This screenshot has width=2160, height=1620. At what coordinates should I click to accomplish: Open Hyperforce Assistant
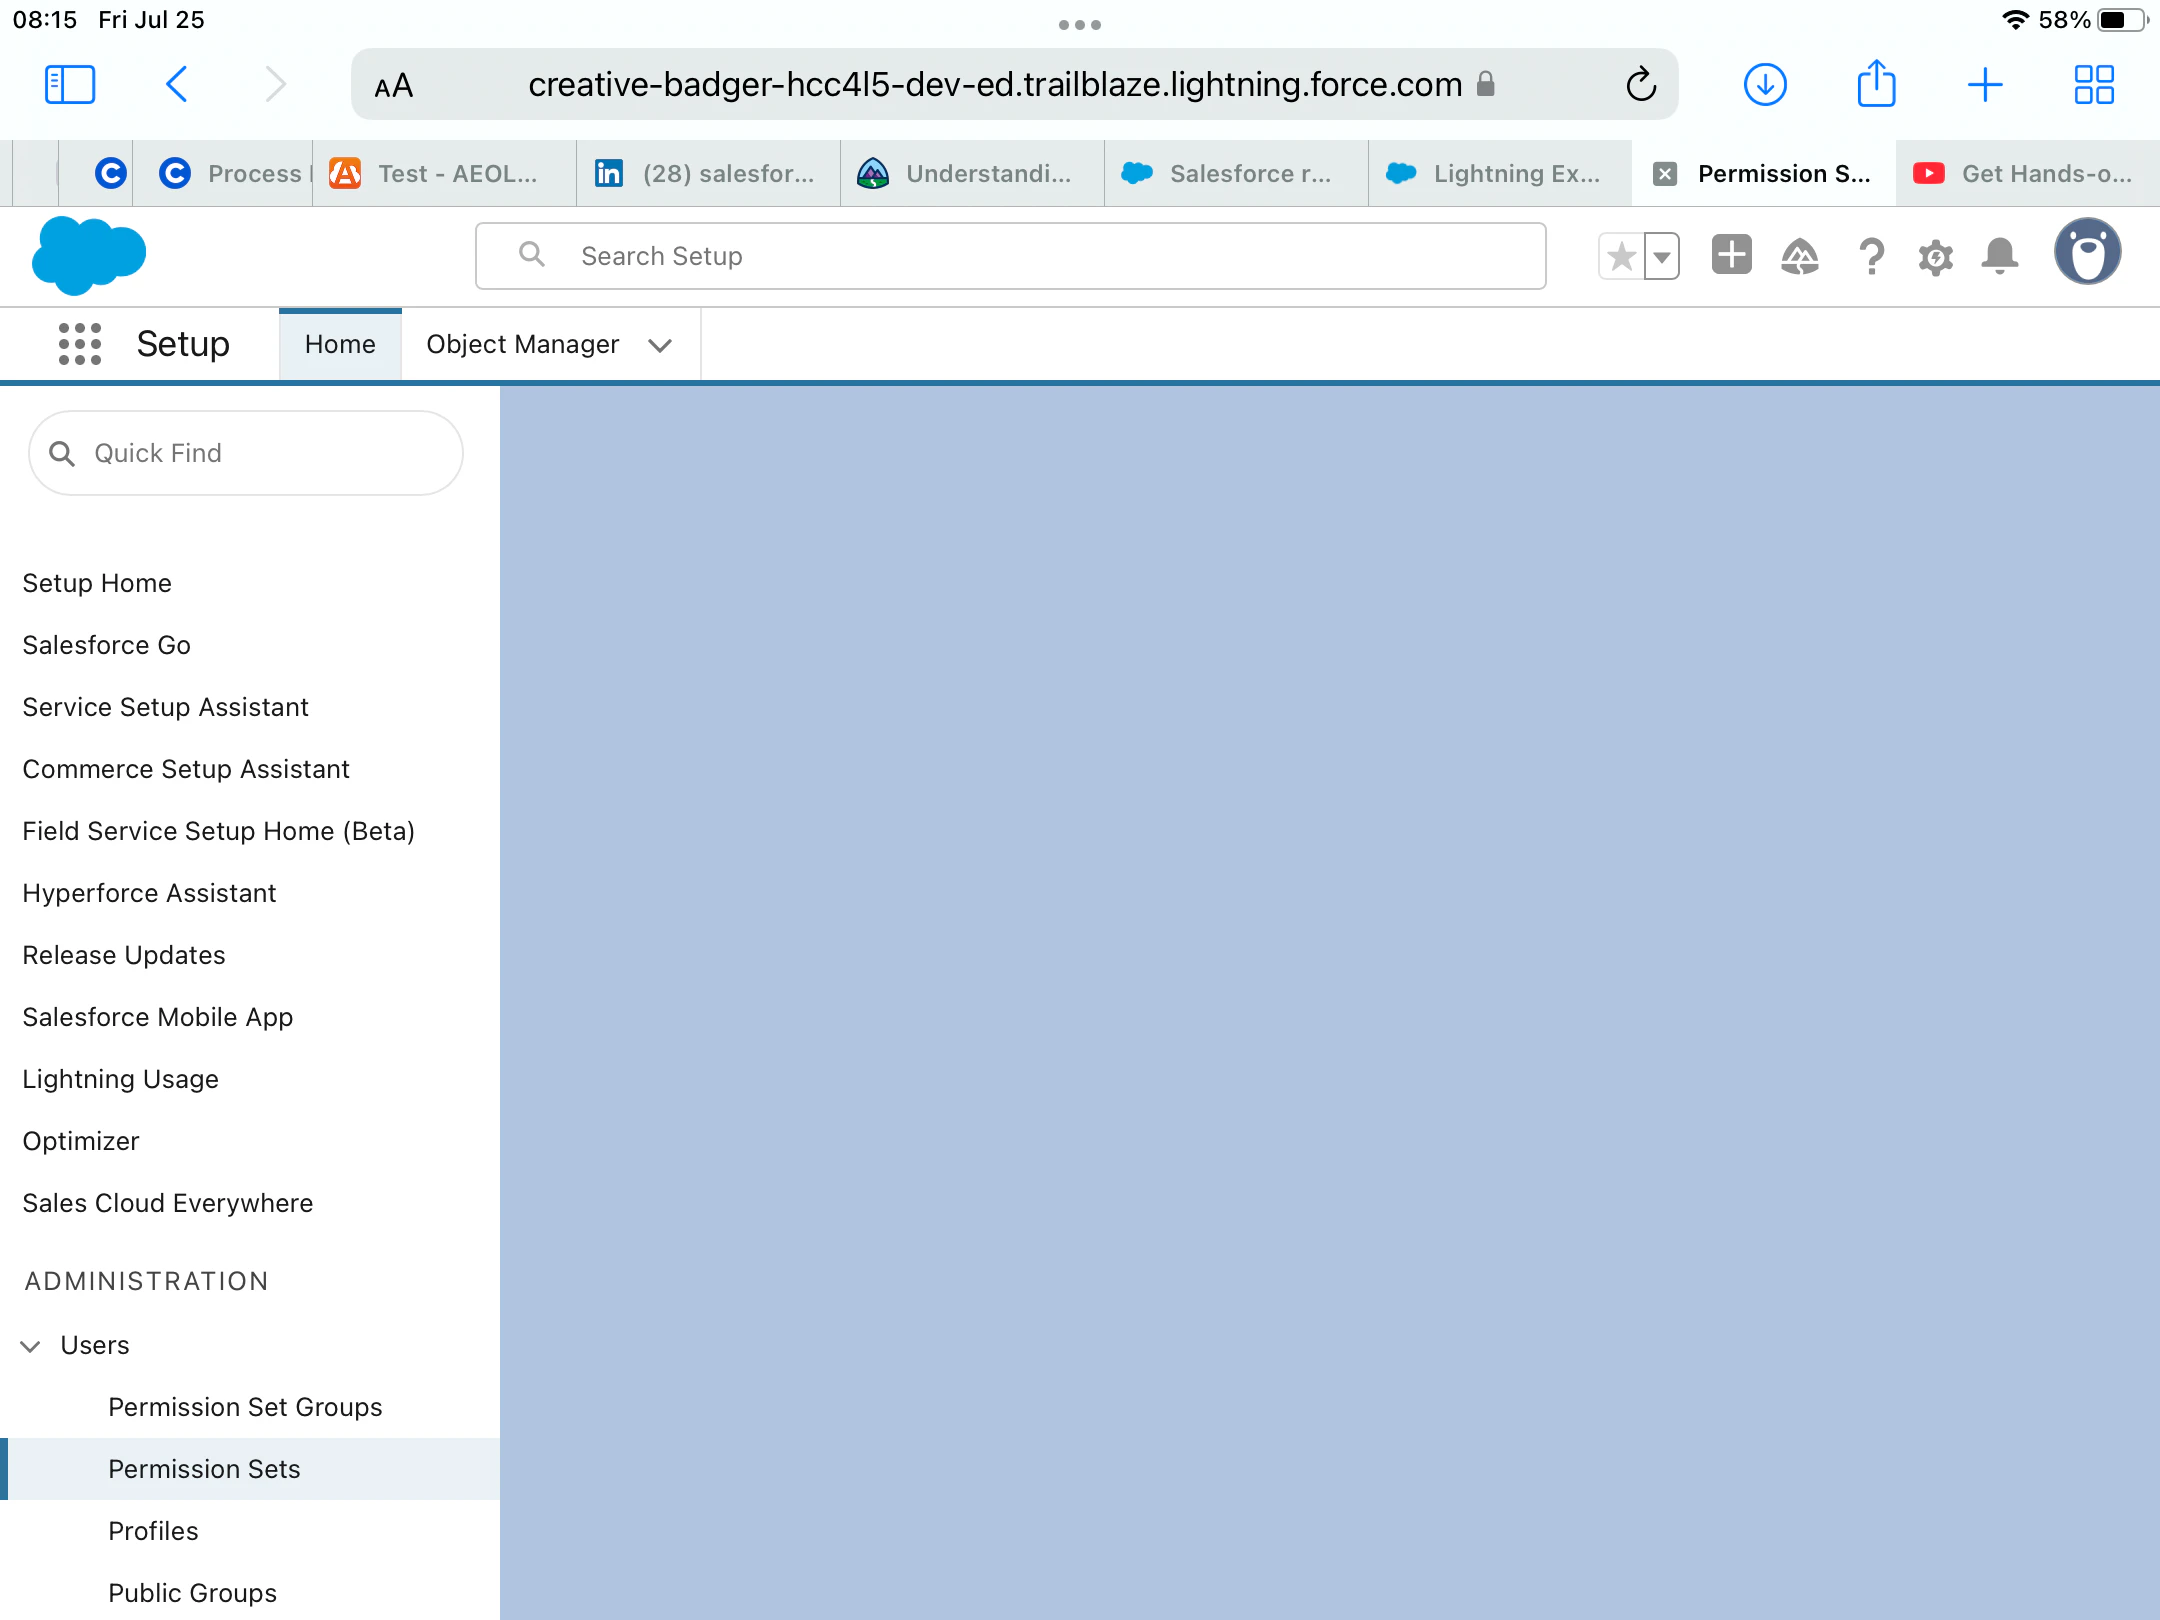tap(149, 893)
